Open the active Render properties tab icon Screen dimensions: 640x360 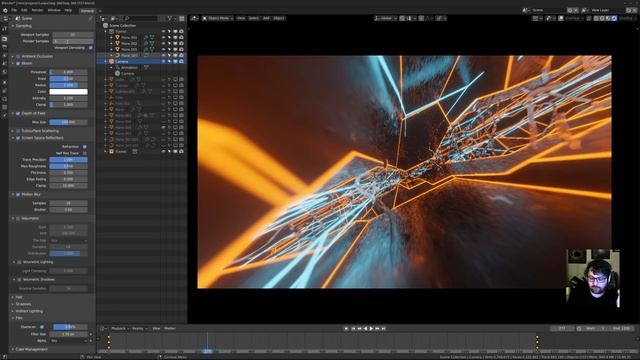tap(4, 39)
